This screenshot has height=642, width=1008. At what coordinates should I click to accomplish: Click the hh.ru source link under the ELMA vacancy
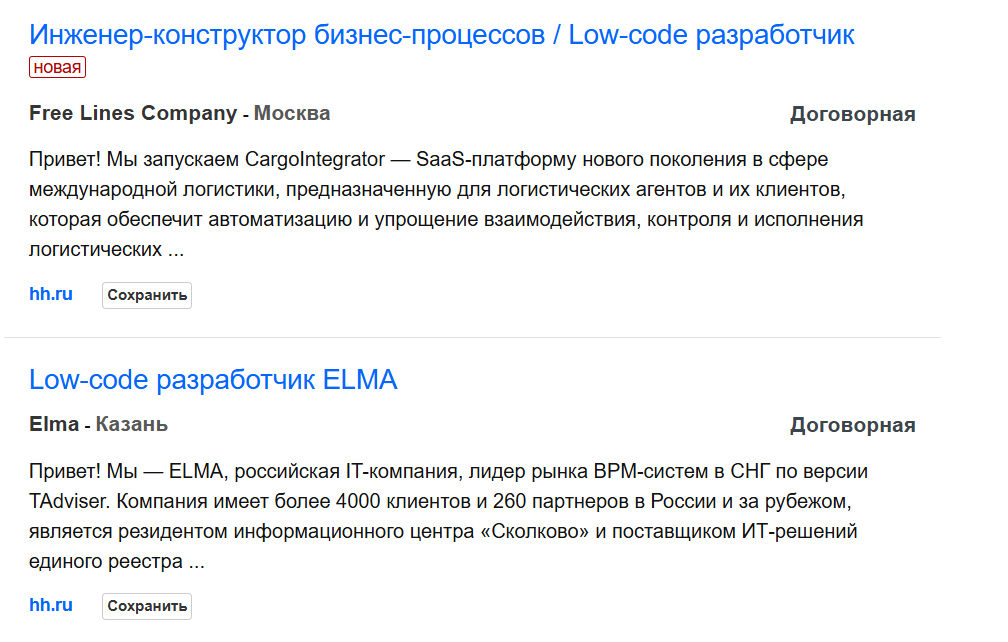point(50,605)
